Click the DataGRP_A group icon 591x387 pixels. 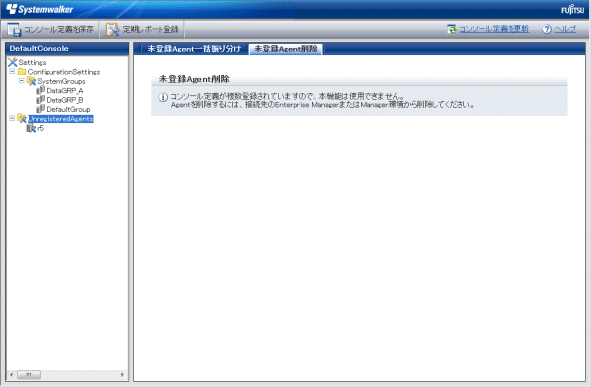point(40,90)
